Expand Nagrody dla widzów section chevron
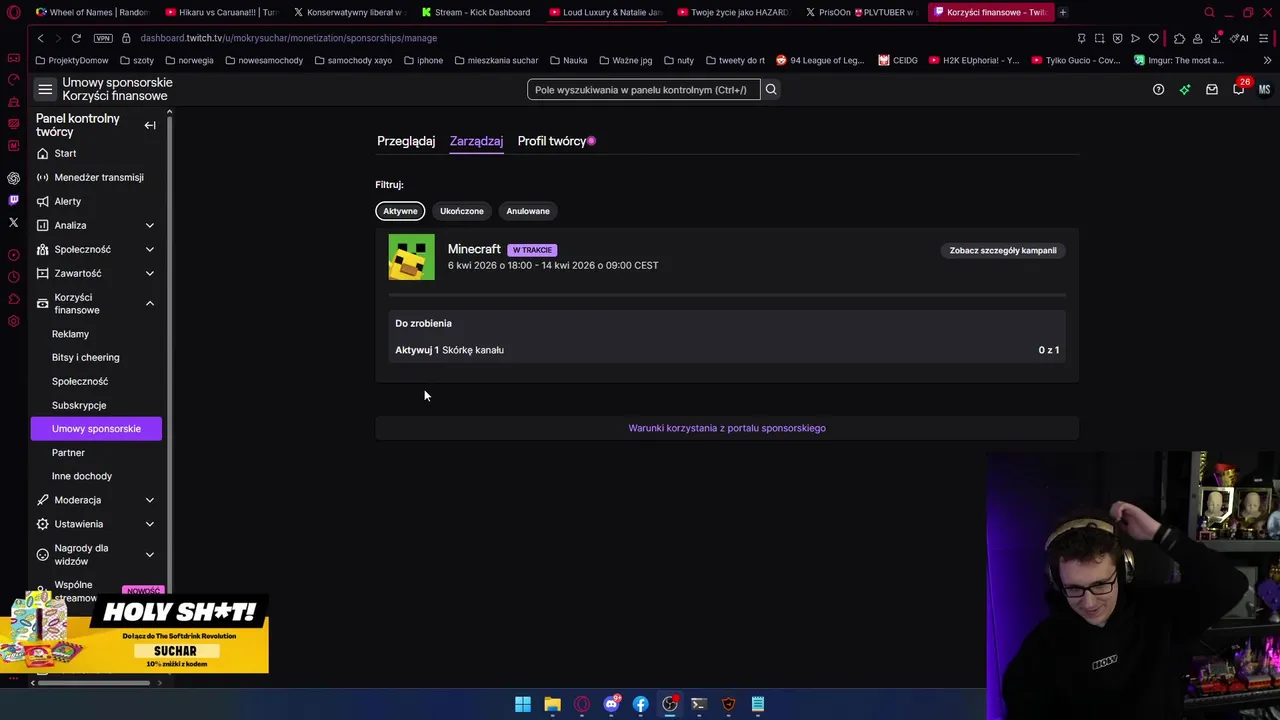The height and width of the screenshot is (720, 1280). (x=150, y=554)
